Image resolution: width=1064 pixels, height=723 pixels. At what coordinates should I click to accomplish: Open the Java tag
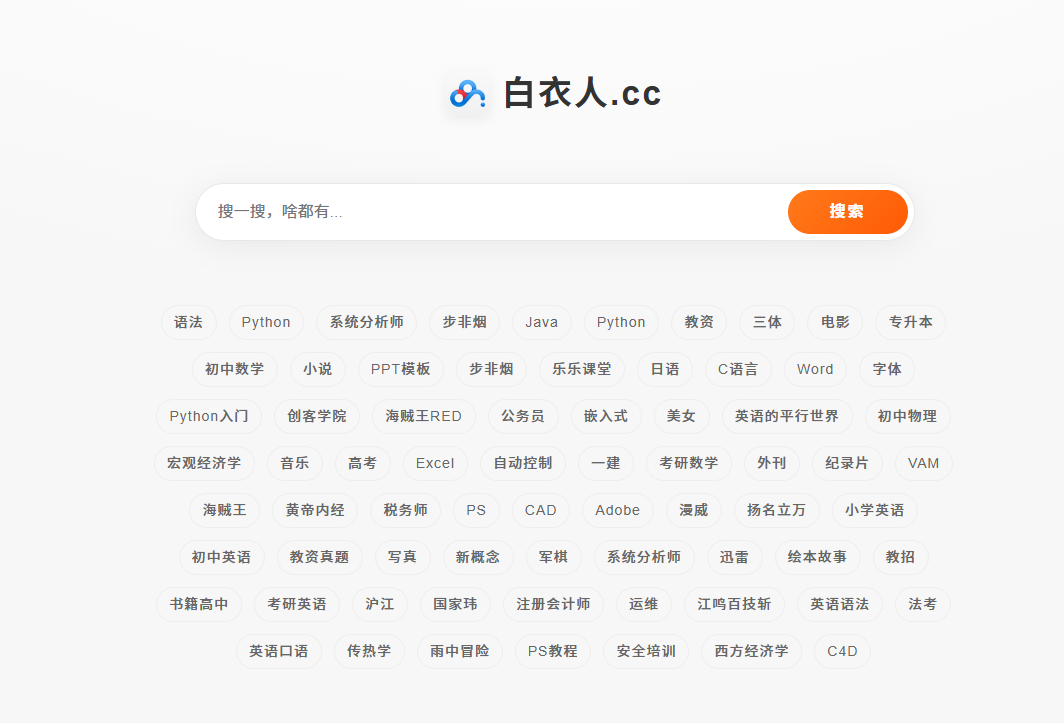click(x=542, y=322)
